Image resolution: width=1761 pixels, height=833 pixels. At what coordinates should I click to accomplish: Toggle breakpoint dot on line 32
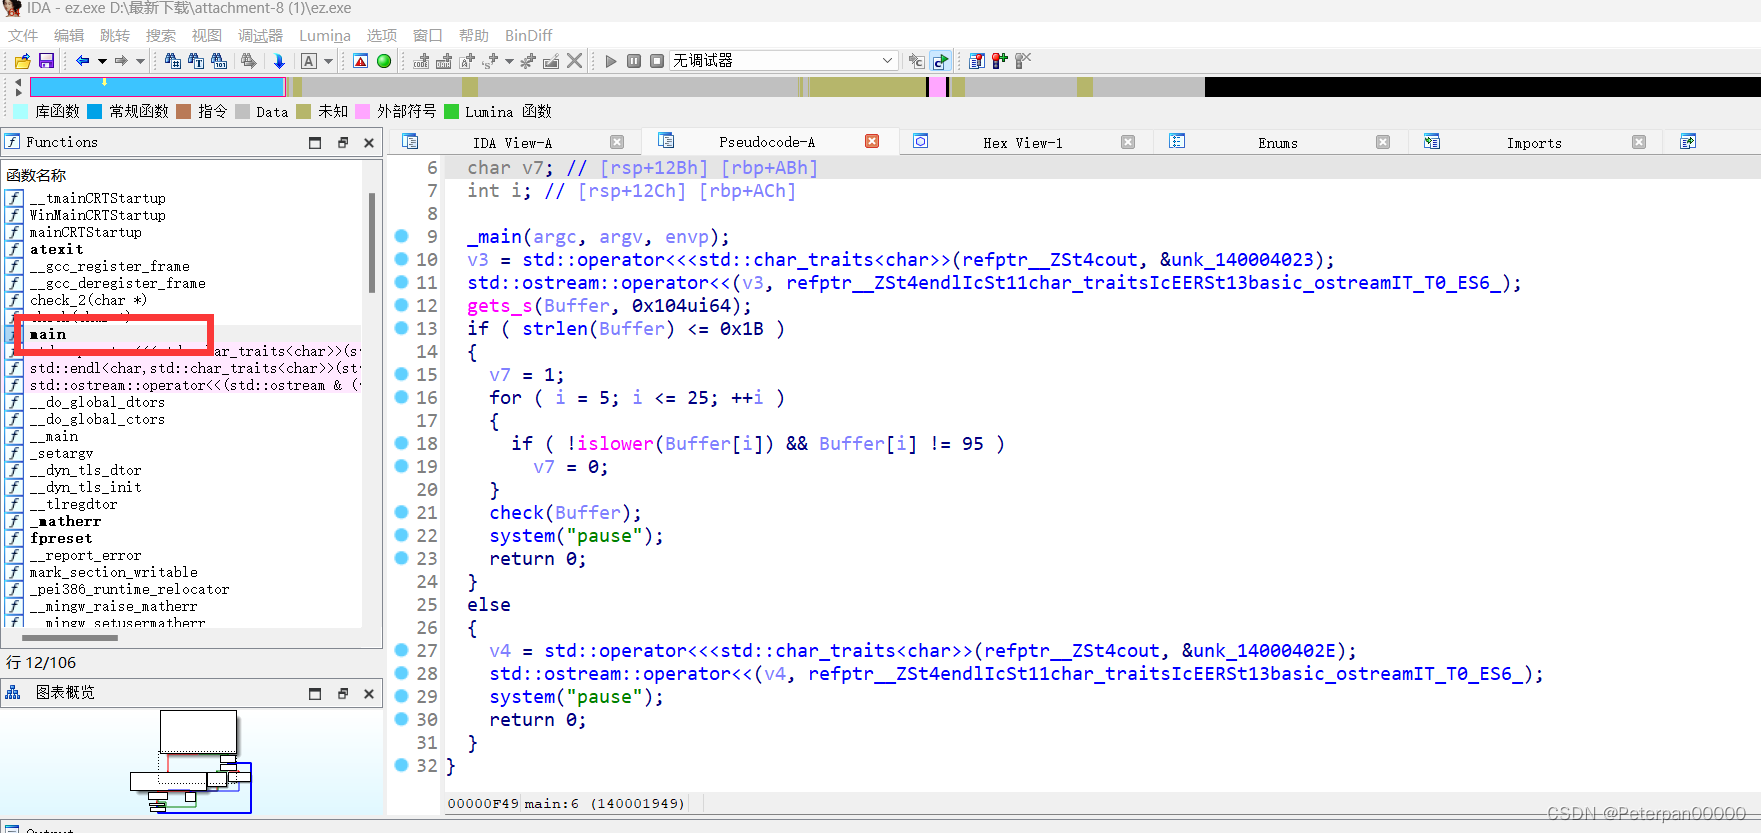coord(401,765)
